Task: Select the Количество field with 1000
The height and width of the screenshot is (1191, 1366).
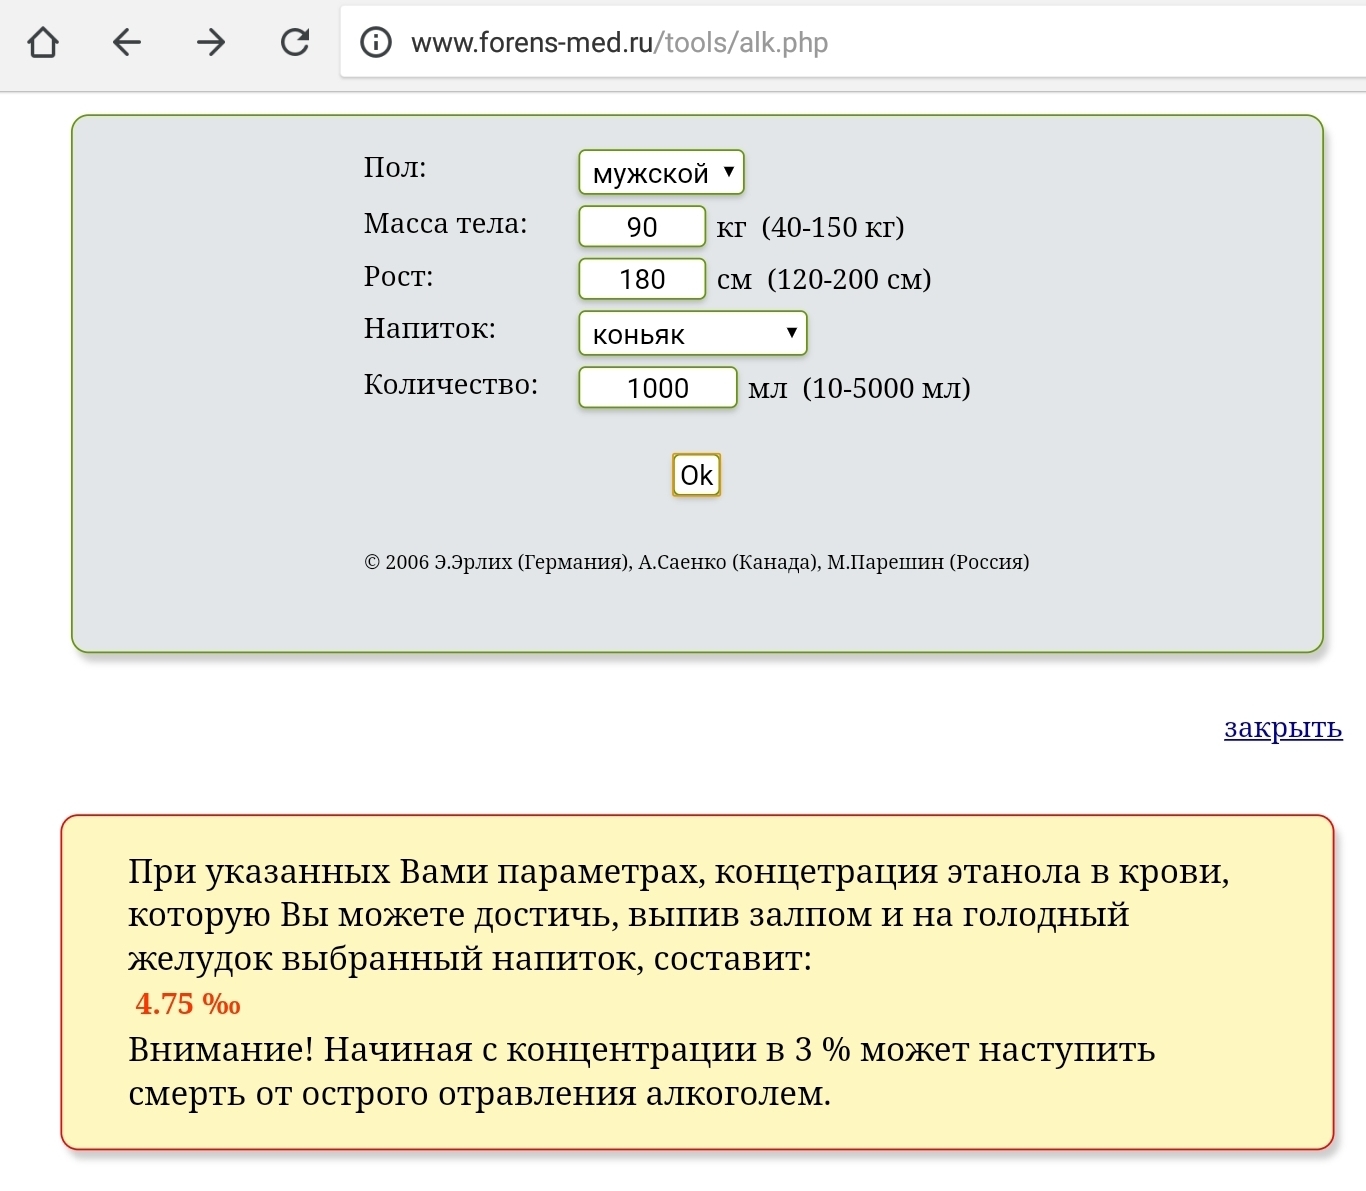Action: [658, 388]
